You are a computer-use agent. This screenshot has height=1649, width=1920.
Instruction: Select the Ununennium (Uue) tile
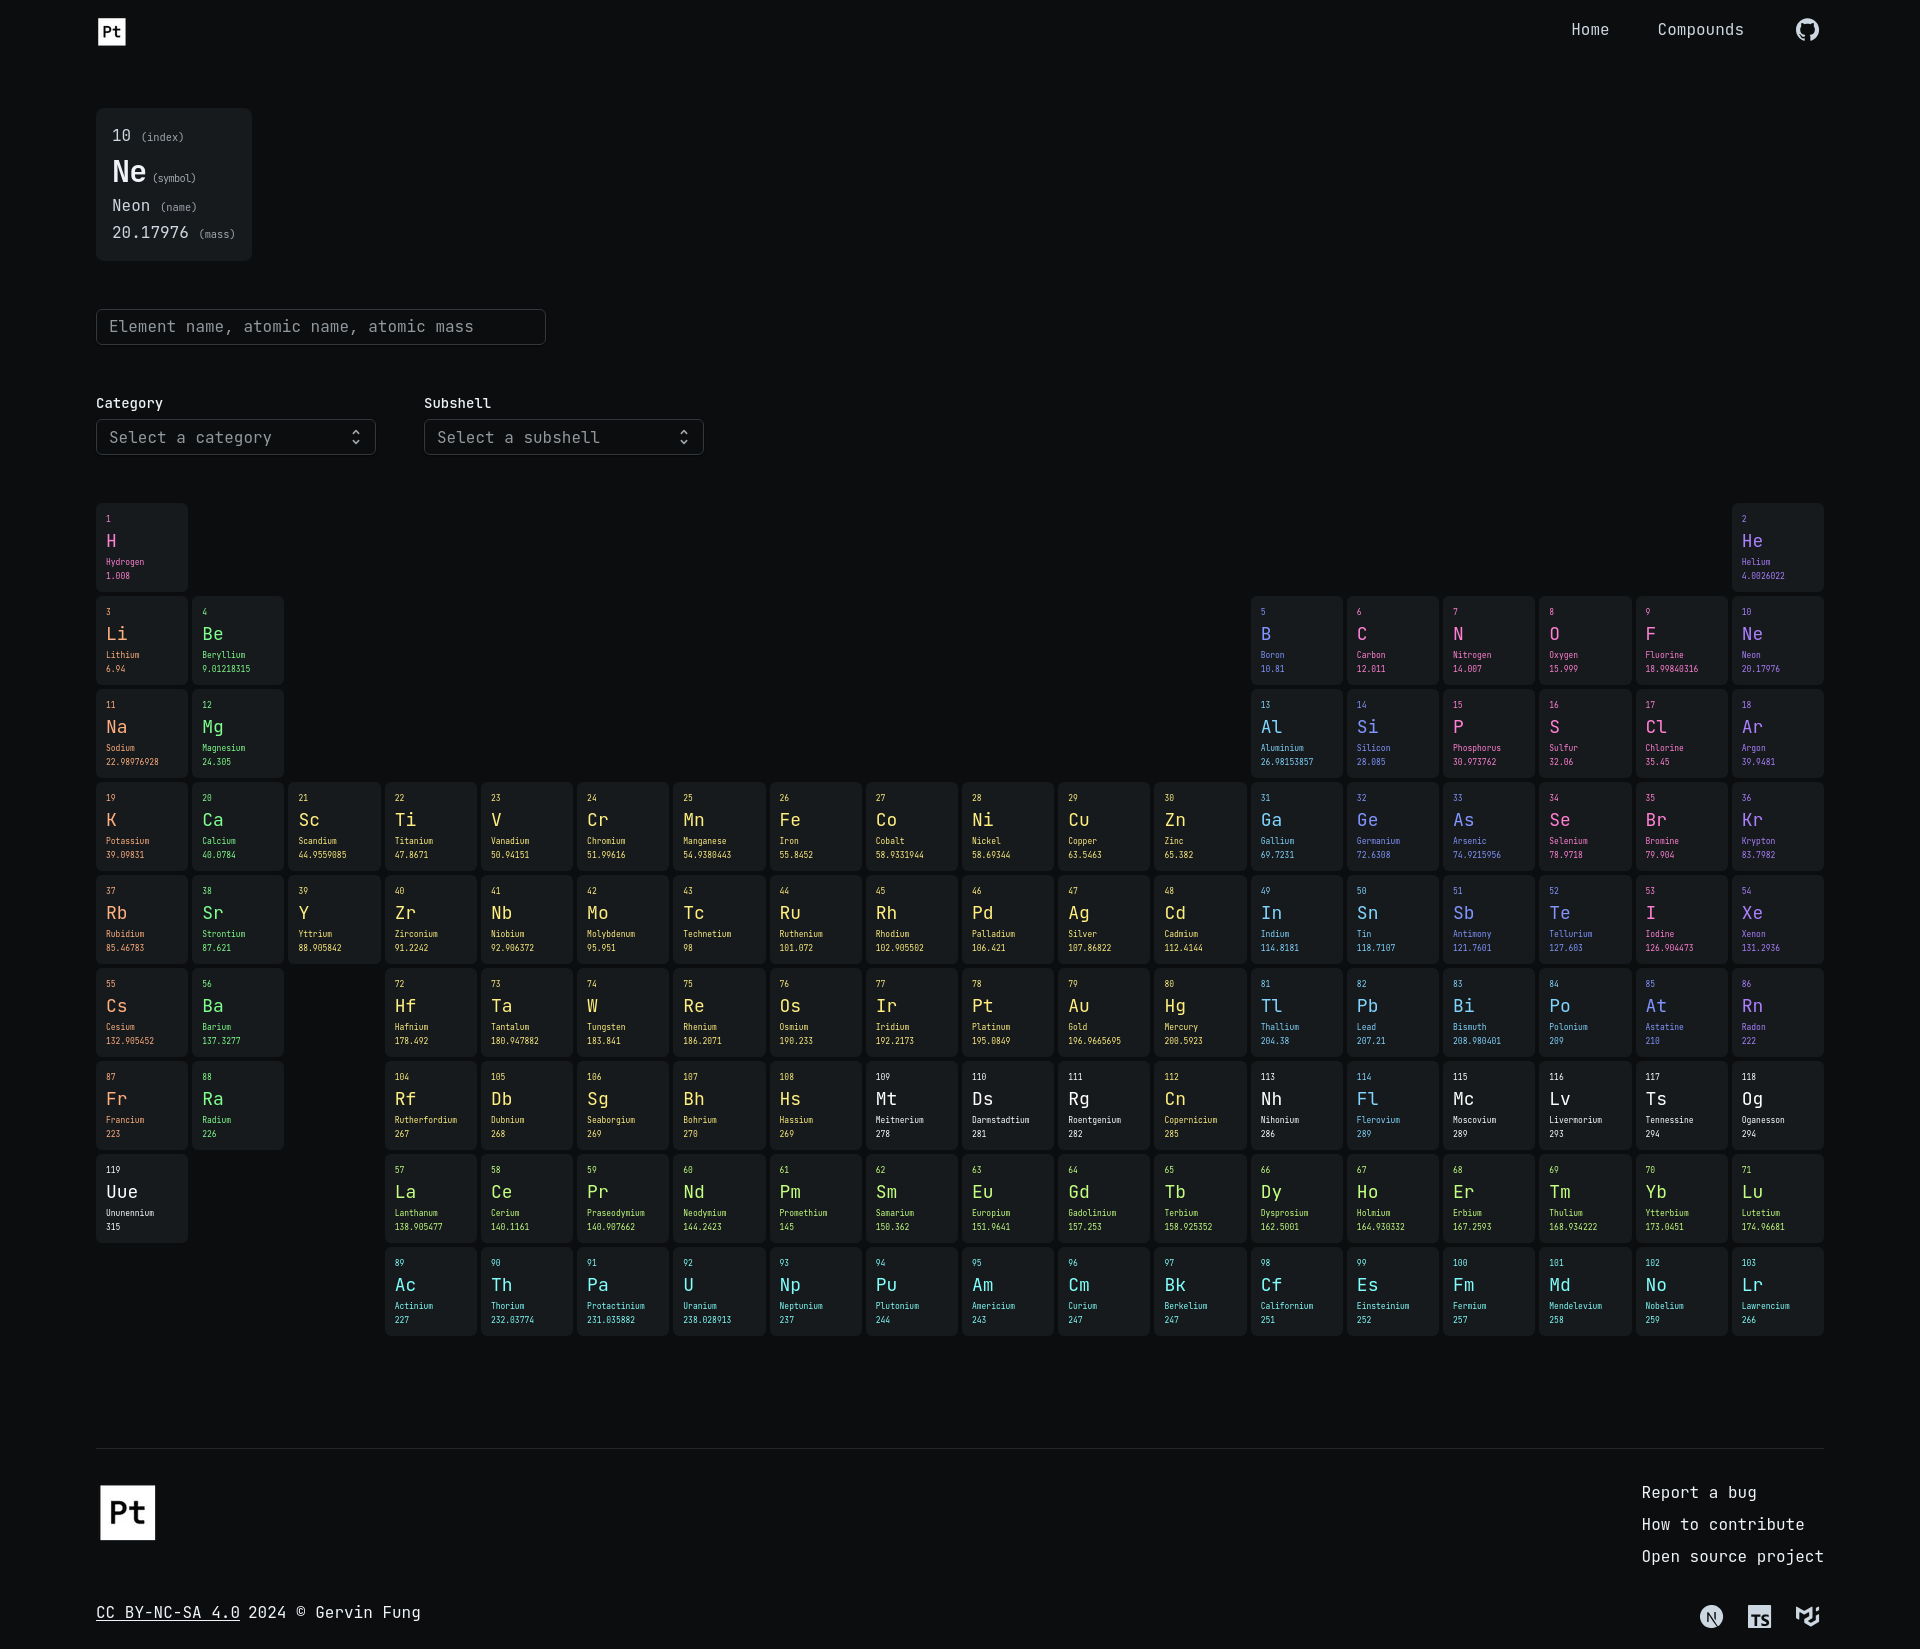pyautogui.click(x=142, y=1198)
